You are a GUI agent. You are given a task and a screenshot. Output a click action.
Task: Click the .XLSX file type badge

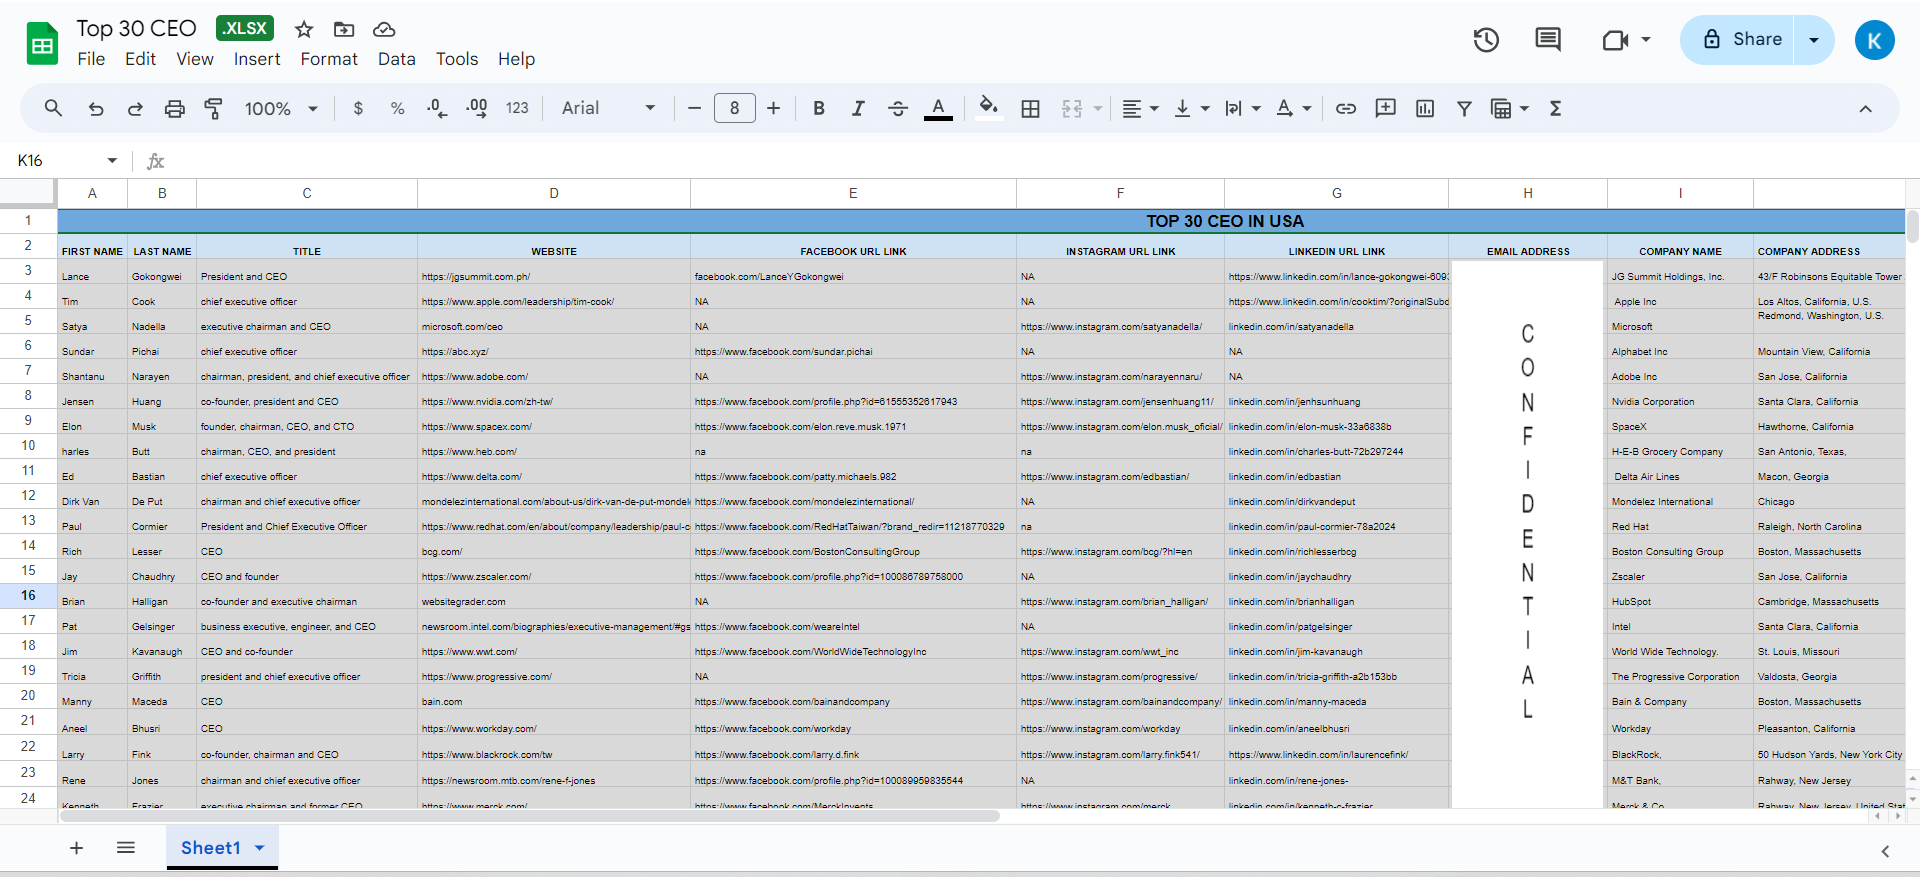pos(245,28)
